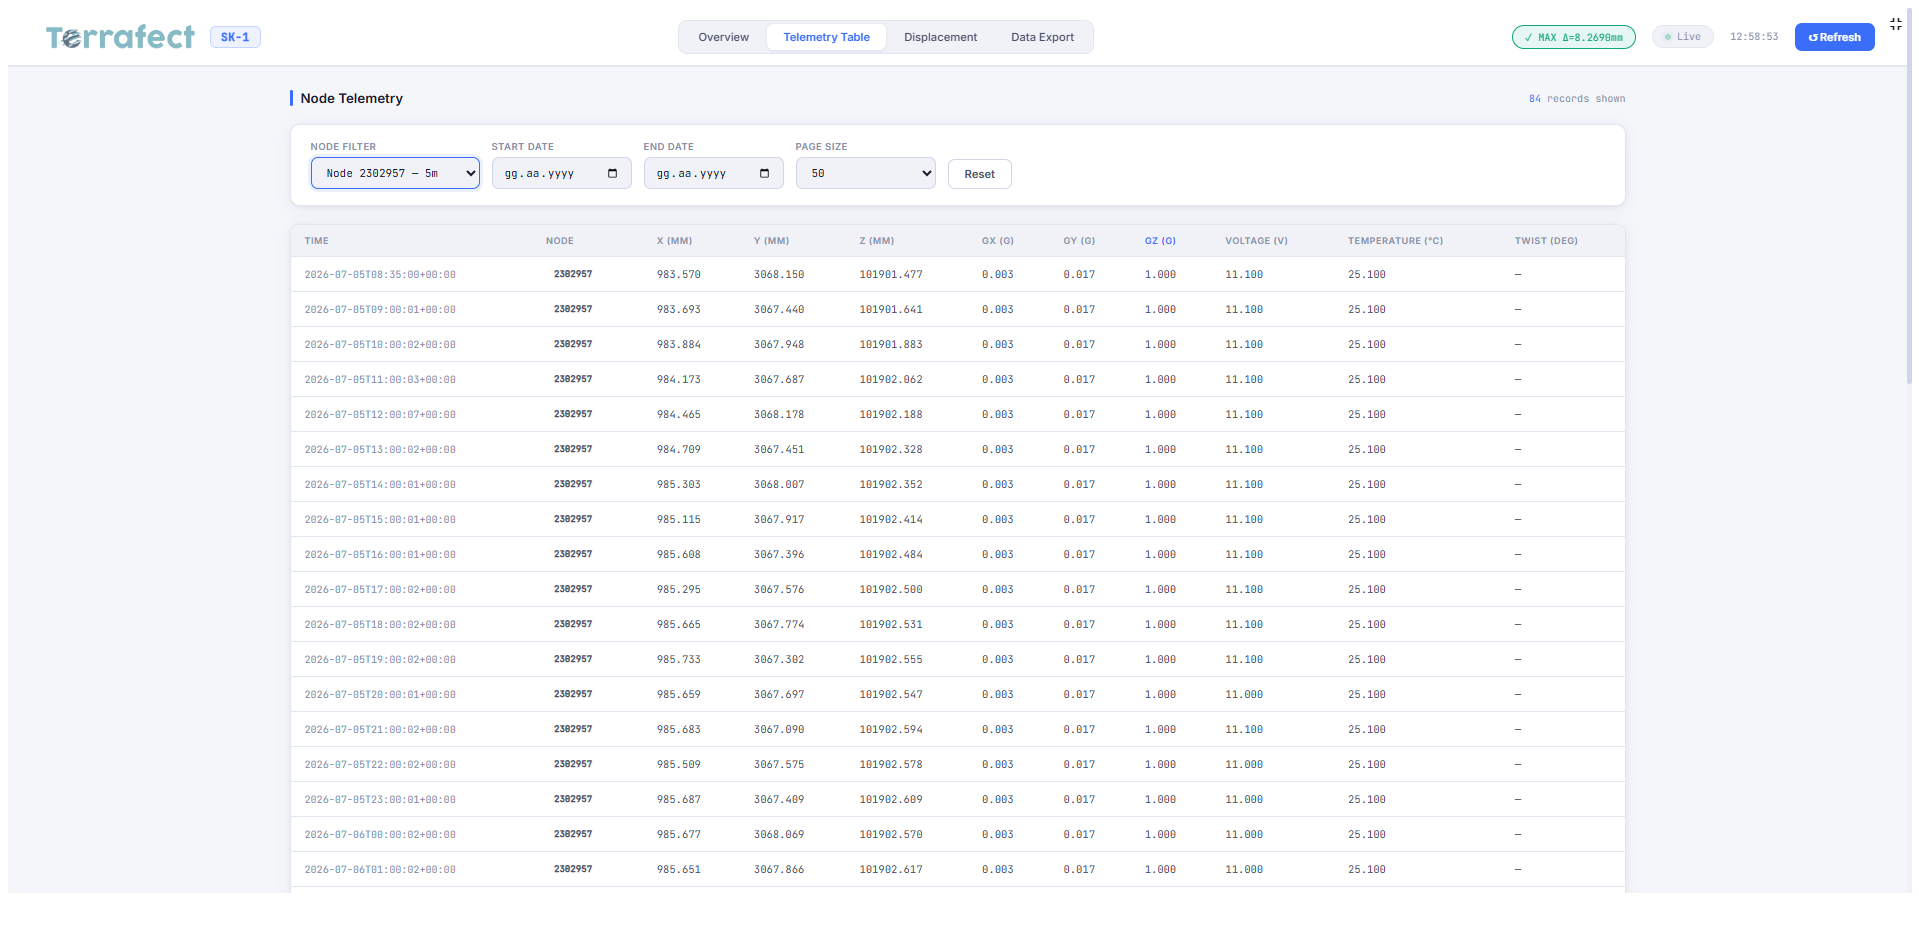The image size is (1919, 944).
Task: Click the VOLTAGE (V) column header
Action: (1256, 241)
